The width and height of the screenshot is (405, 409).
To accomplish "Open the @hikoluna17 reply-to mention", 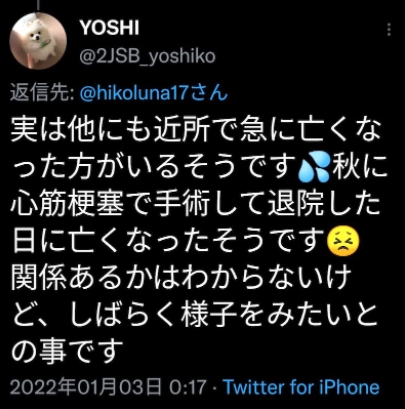I will [x=154, y=93].
